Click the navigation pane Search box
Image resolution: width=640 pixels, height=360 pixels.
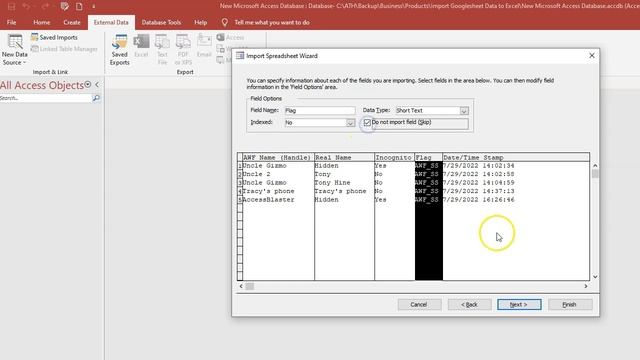point(46,98)
